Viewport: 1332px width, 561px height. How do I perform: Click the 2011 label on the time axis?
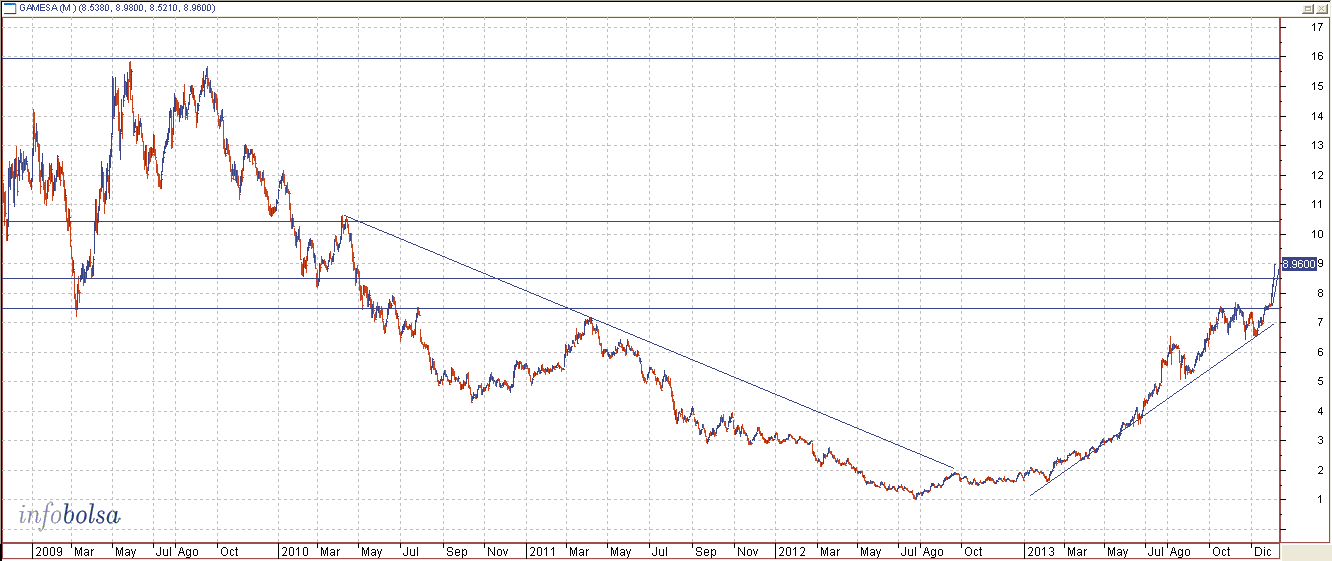click(543, 551)
